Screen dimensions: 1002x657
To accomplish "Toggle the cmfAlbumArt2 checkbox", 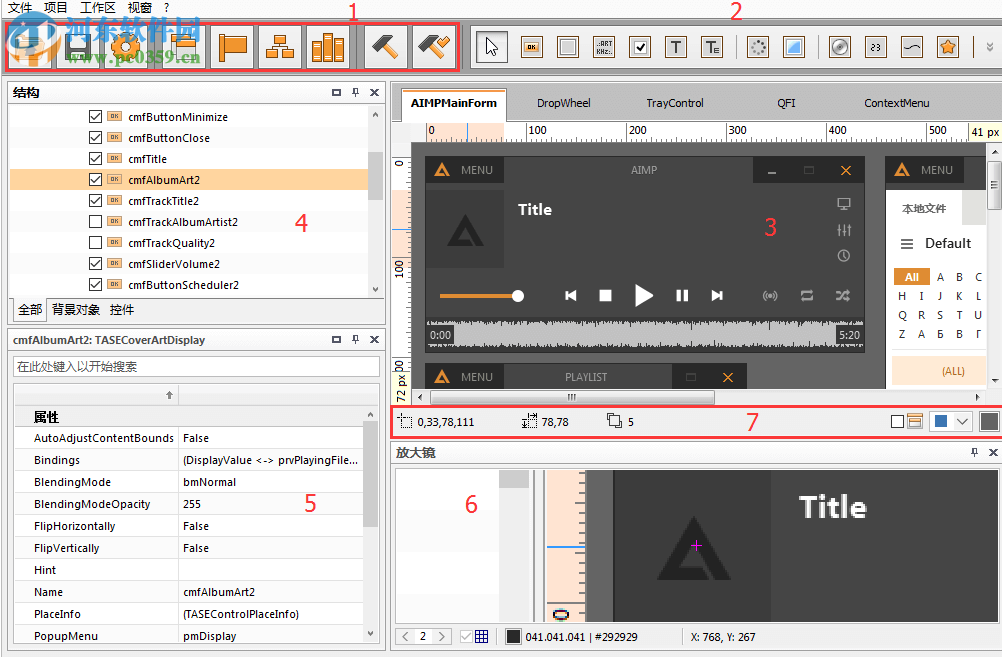I will coord(95,180).
